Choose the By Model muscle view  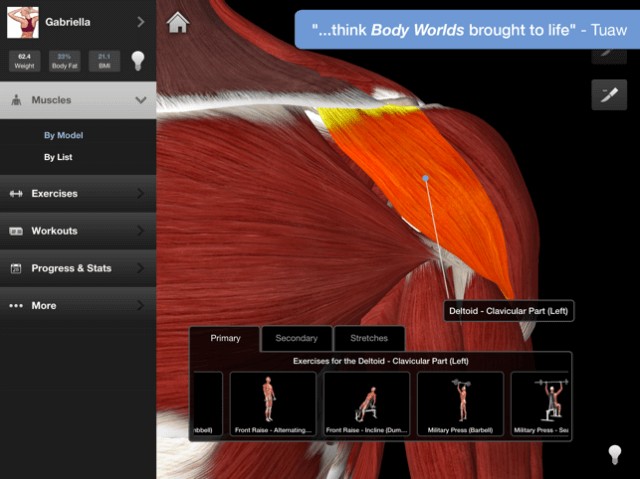pyautogui.click(x=63, y=135)
